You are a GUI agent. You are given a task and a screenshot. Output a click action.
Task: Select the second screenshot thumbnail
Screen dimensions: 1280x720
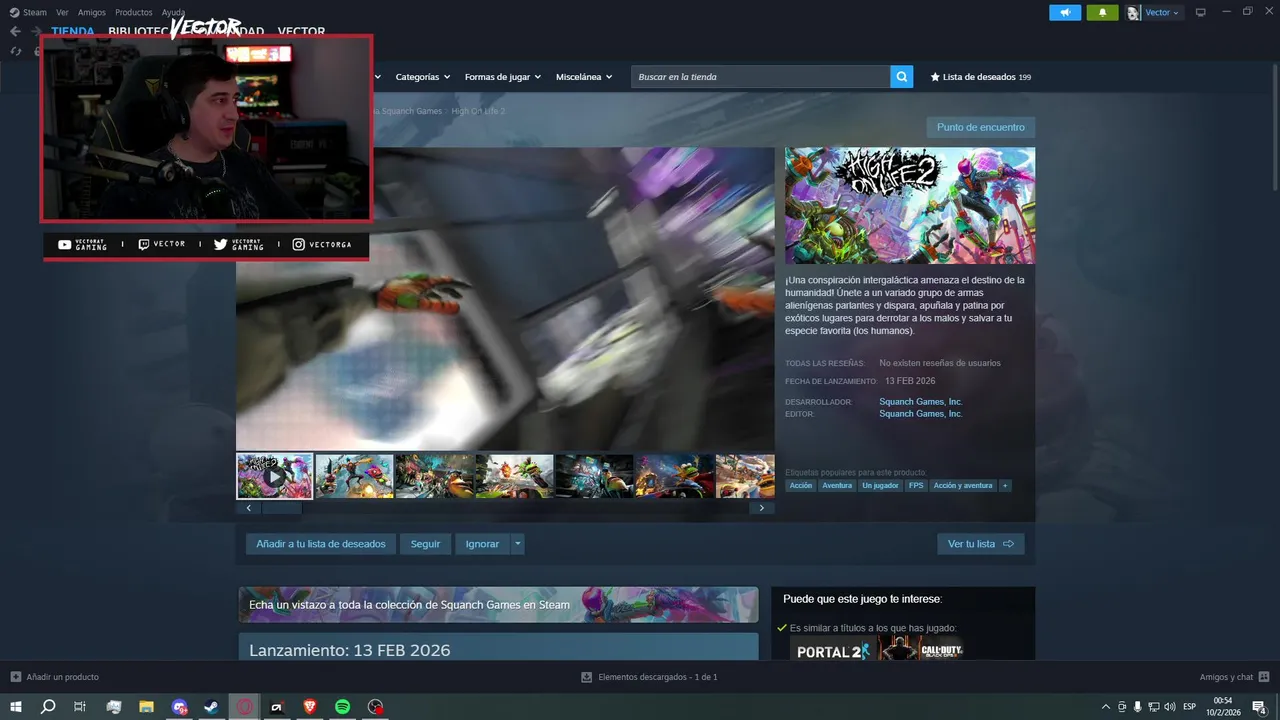[355, 476]
